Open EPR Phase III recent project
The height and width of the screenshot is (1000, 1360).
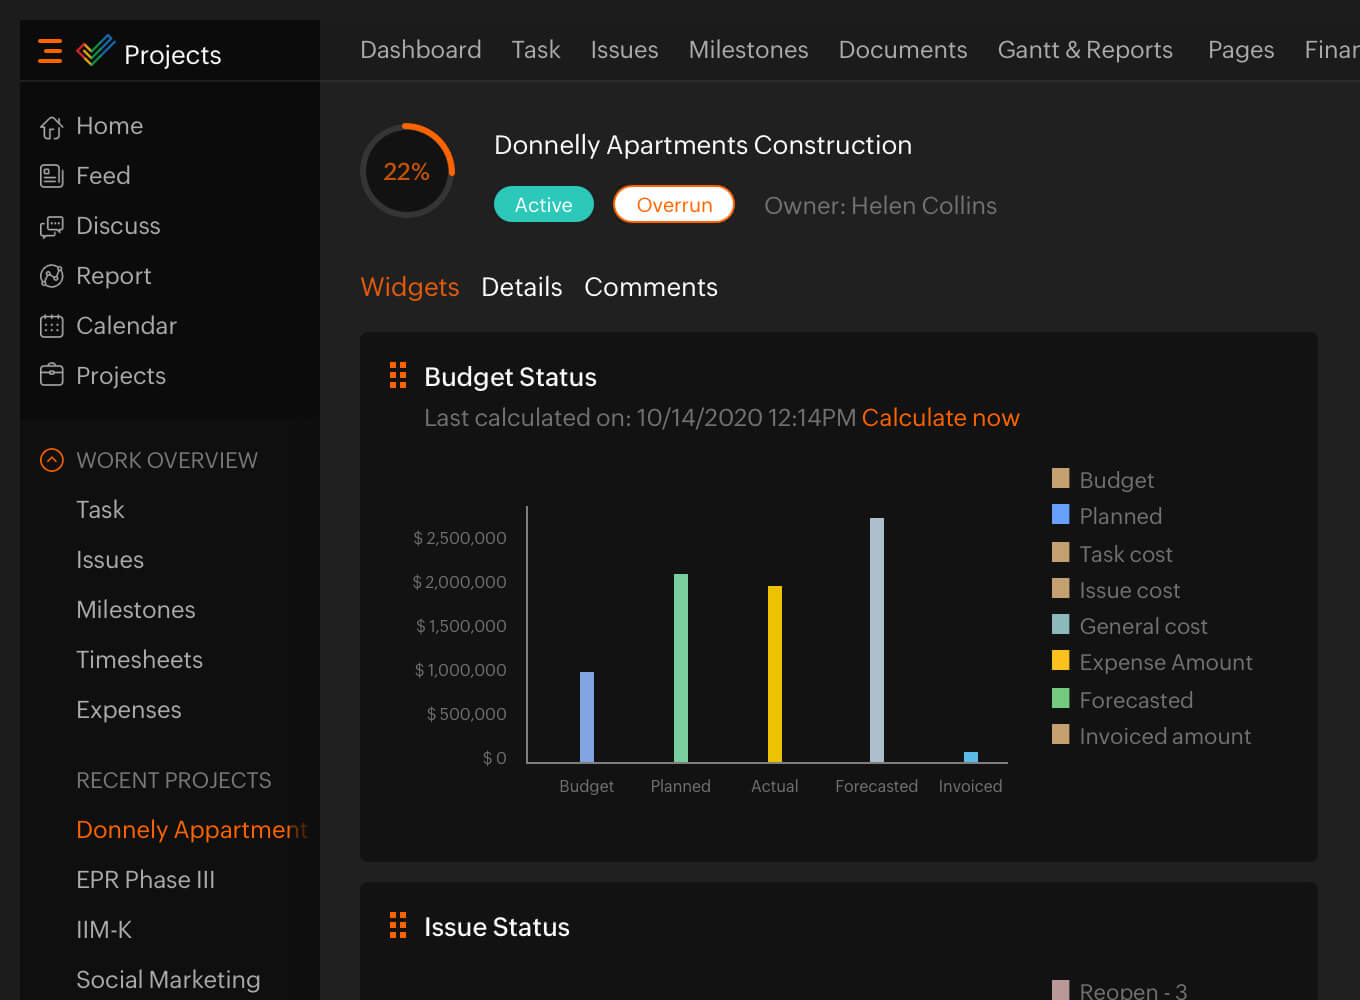(x=145, y=880)
